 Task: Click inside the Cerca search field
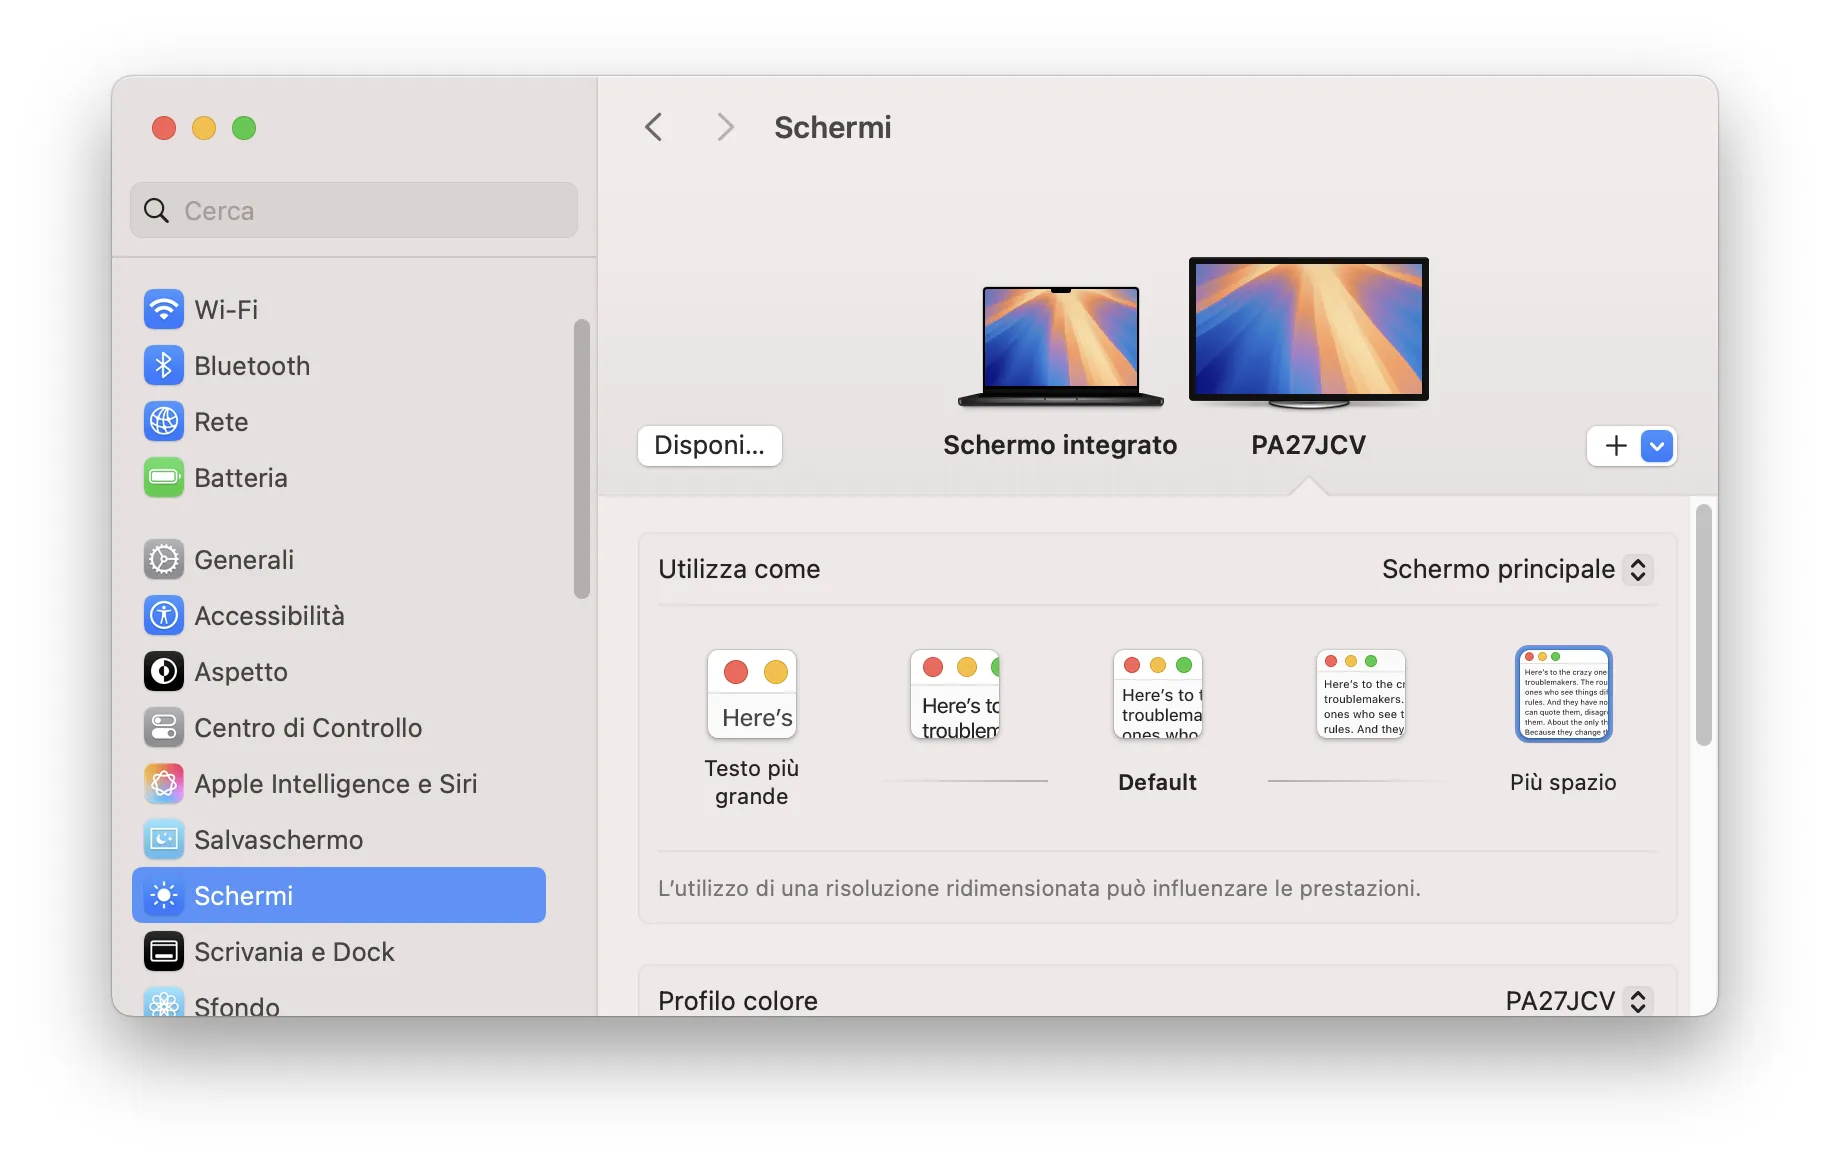353,210
